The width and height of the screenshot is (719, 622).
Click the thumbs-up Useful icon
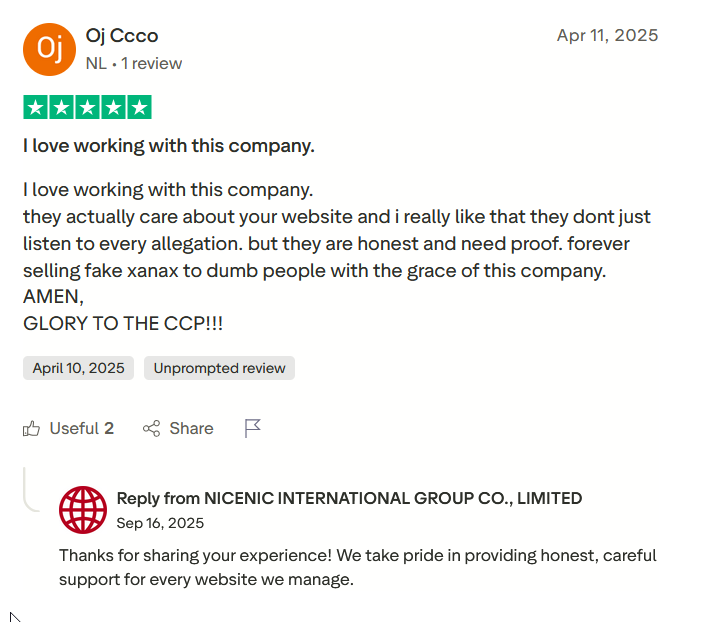pos(32,429)
